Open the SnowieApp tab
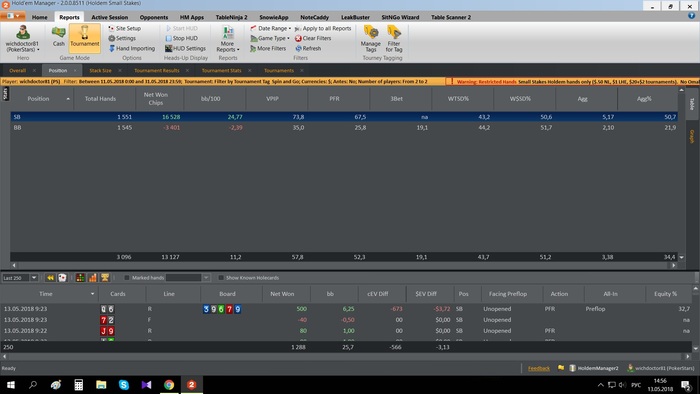 coord(274,17)
